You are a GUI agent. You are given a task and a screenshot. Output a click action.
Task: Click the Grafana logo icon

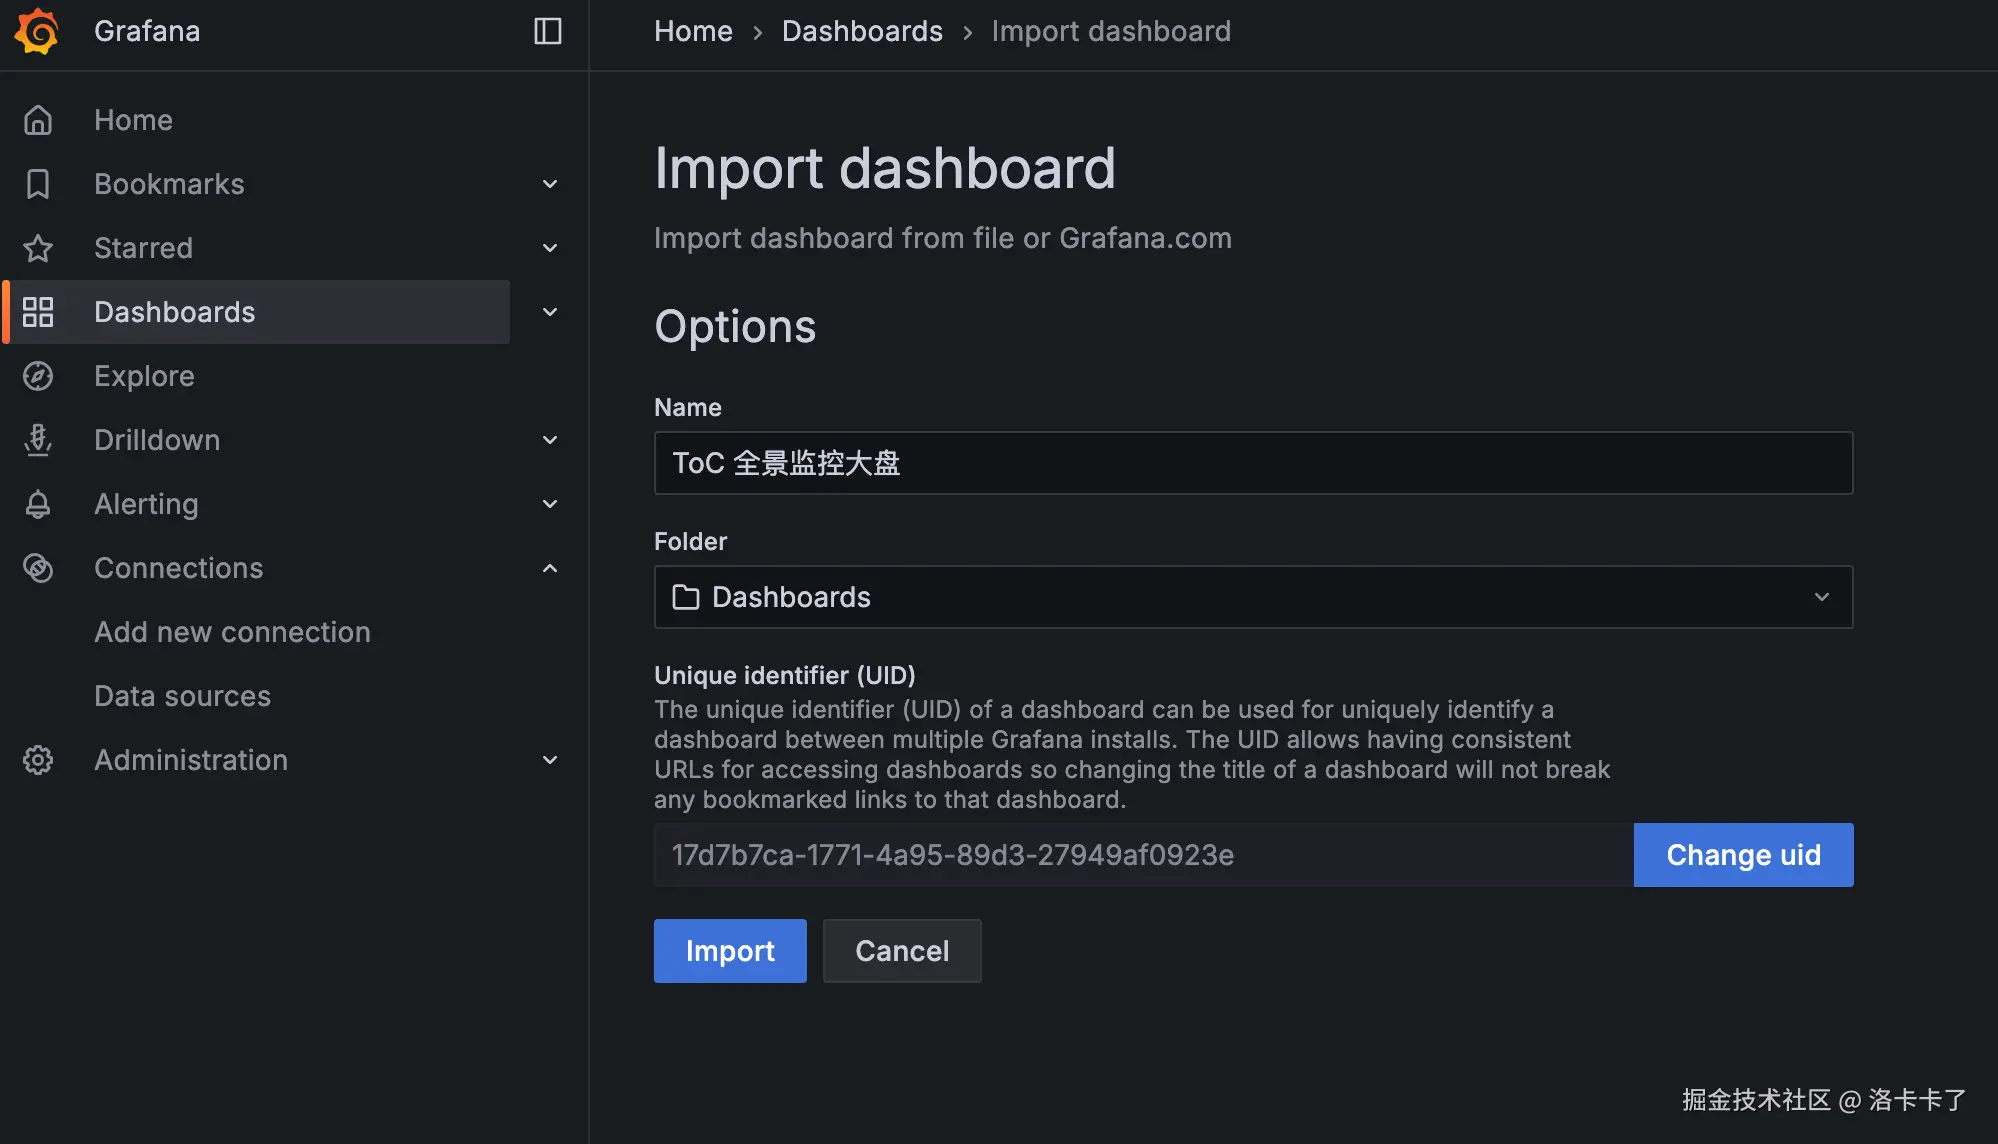(37, 31)
